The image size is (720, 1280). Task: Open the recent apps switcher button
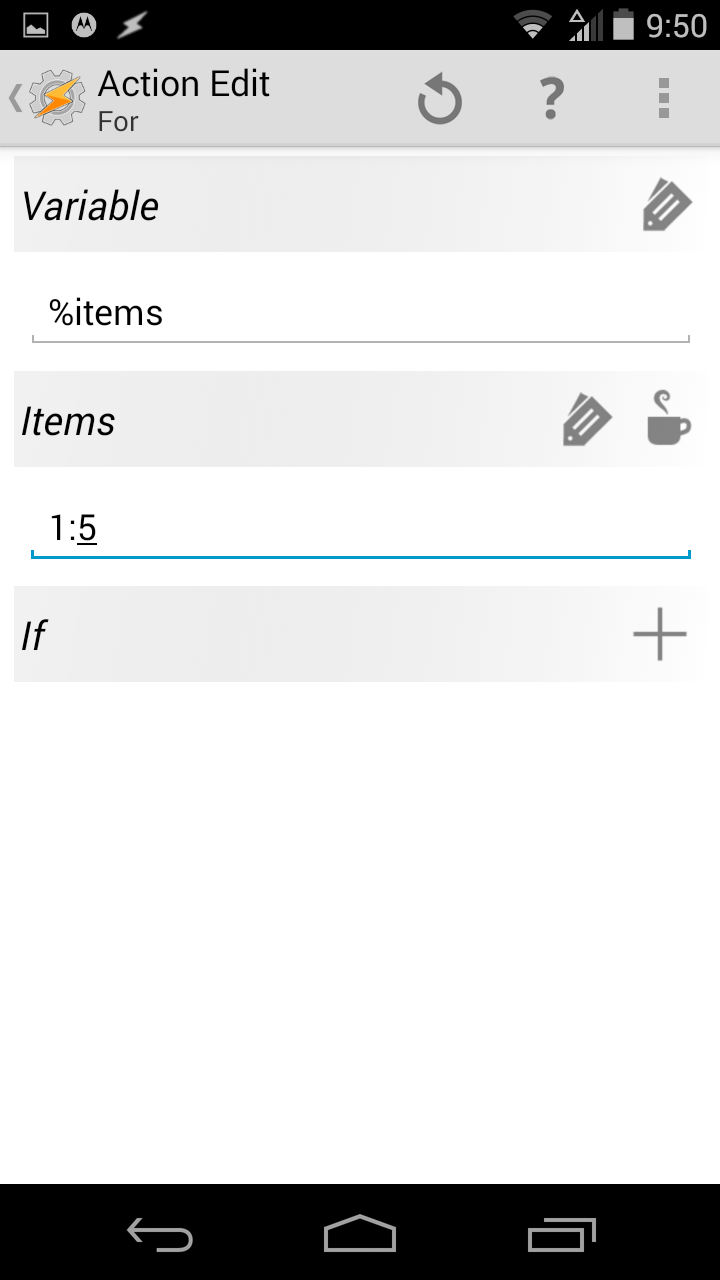click(561, 1233)
